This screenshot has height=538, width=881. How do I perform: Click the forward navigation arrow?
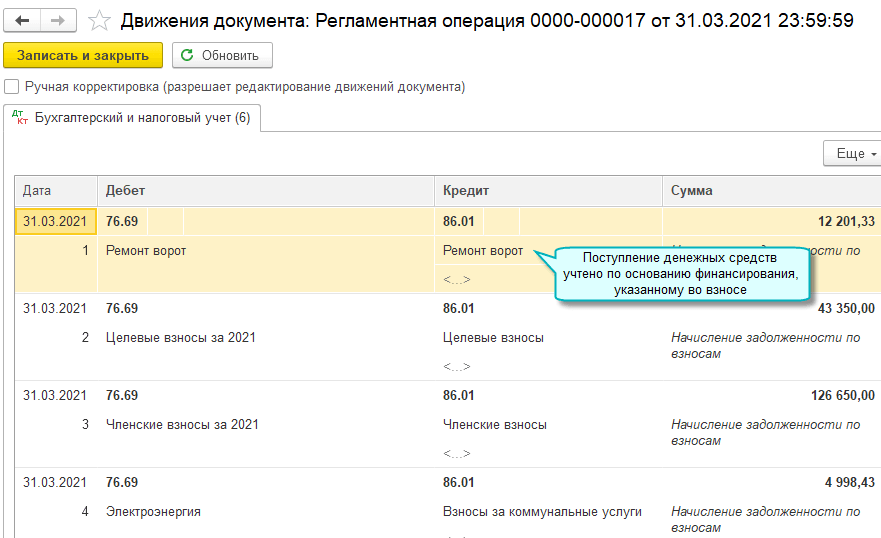tap(58, 20)
